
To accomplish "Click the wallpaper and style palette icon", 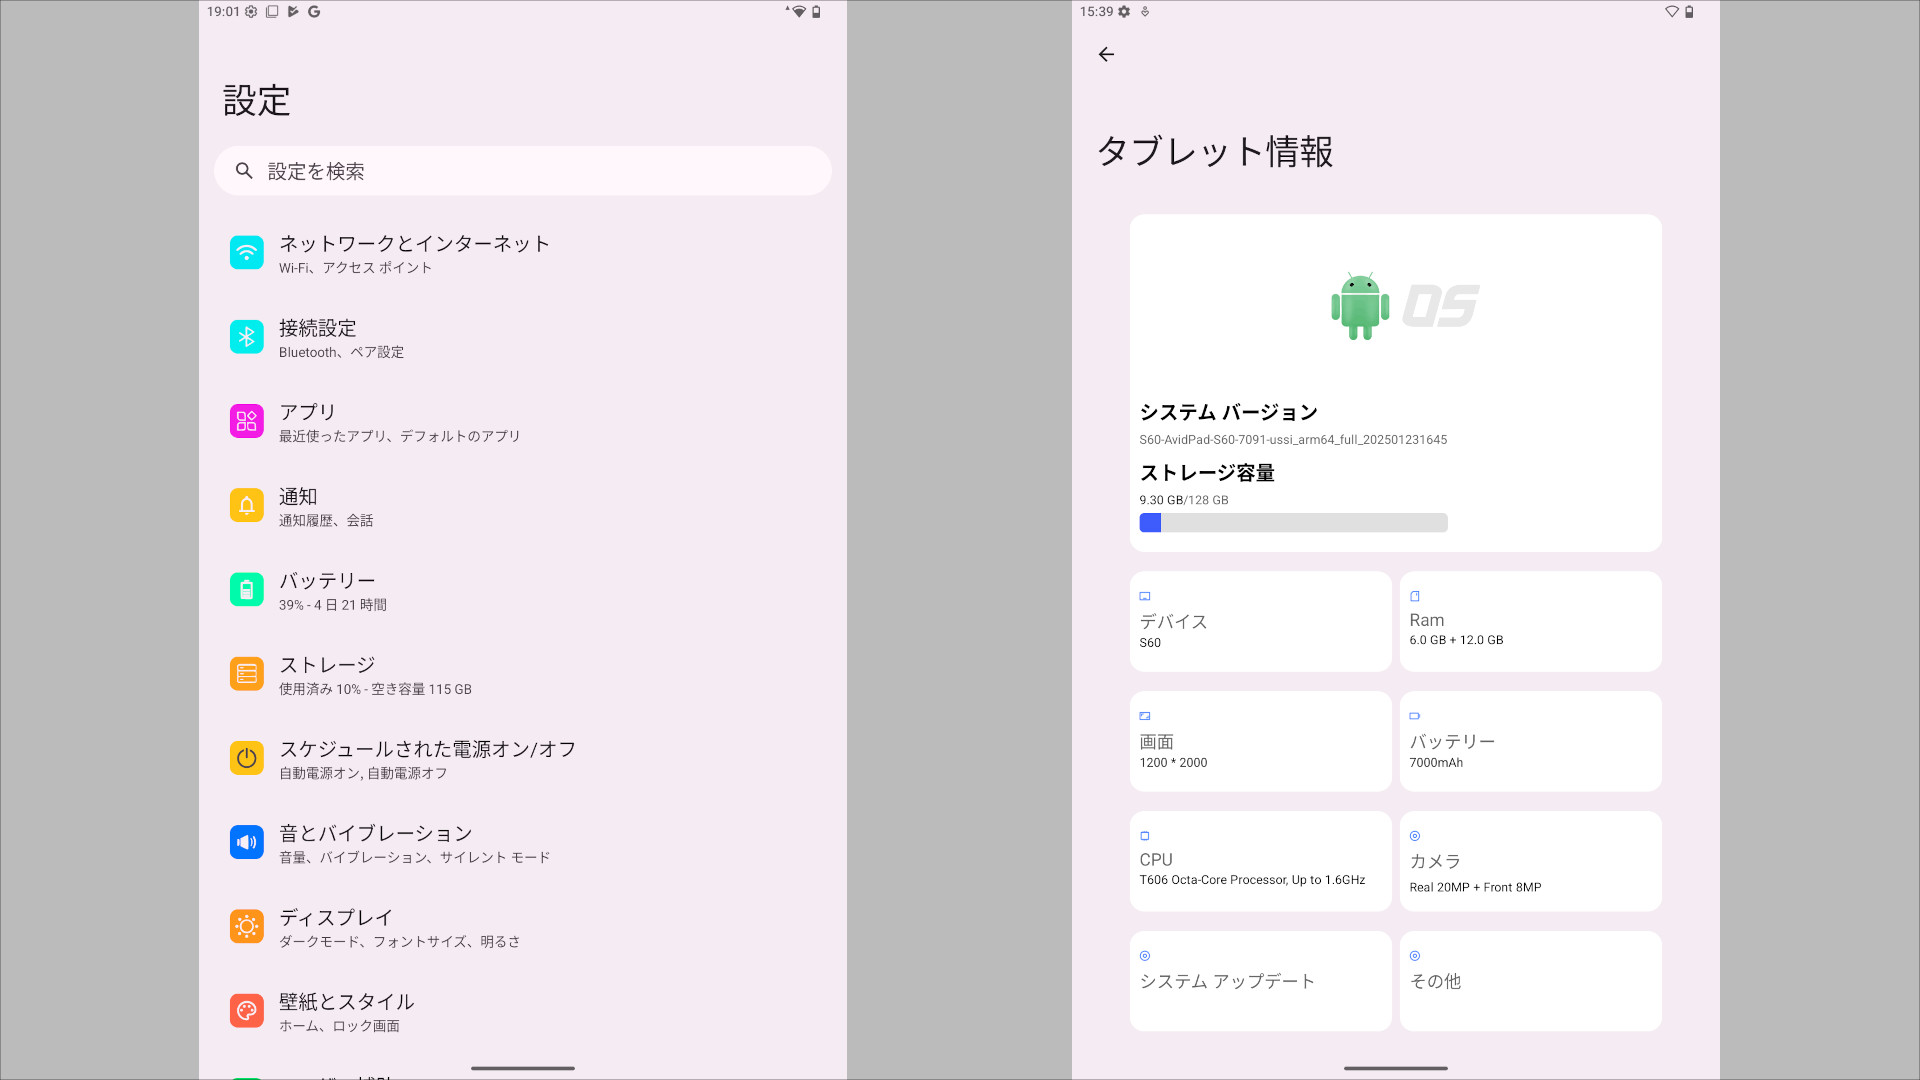I will (x=246, y=1011).
